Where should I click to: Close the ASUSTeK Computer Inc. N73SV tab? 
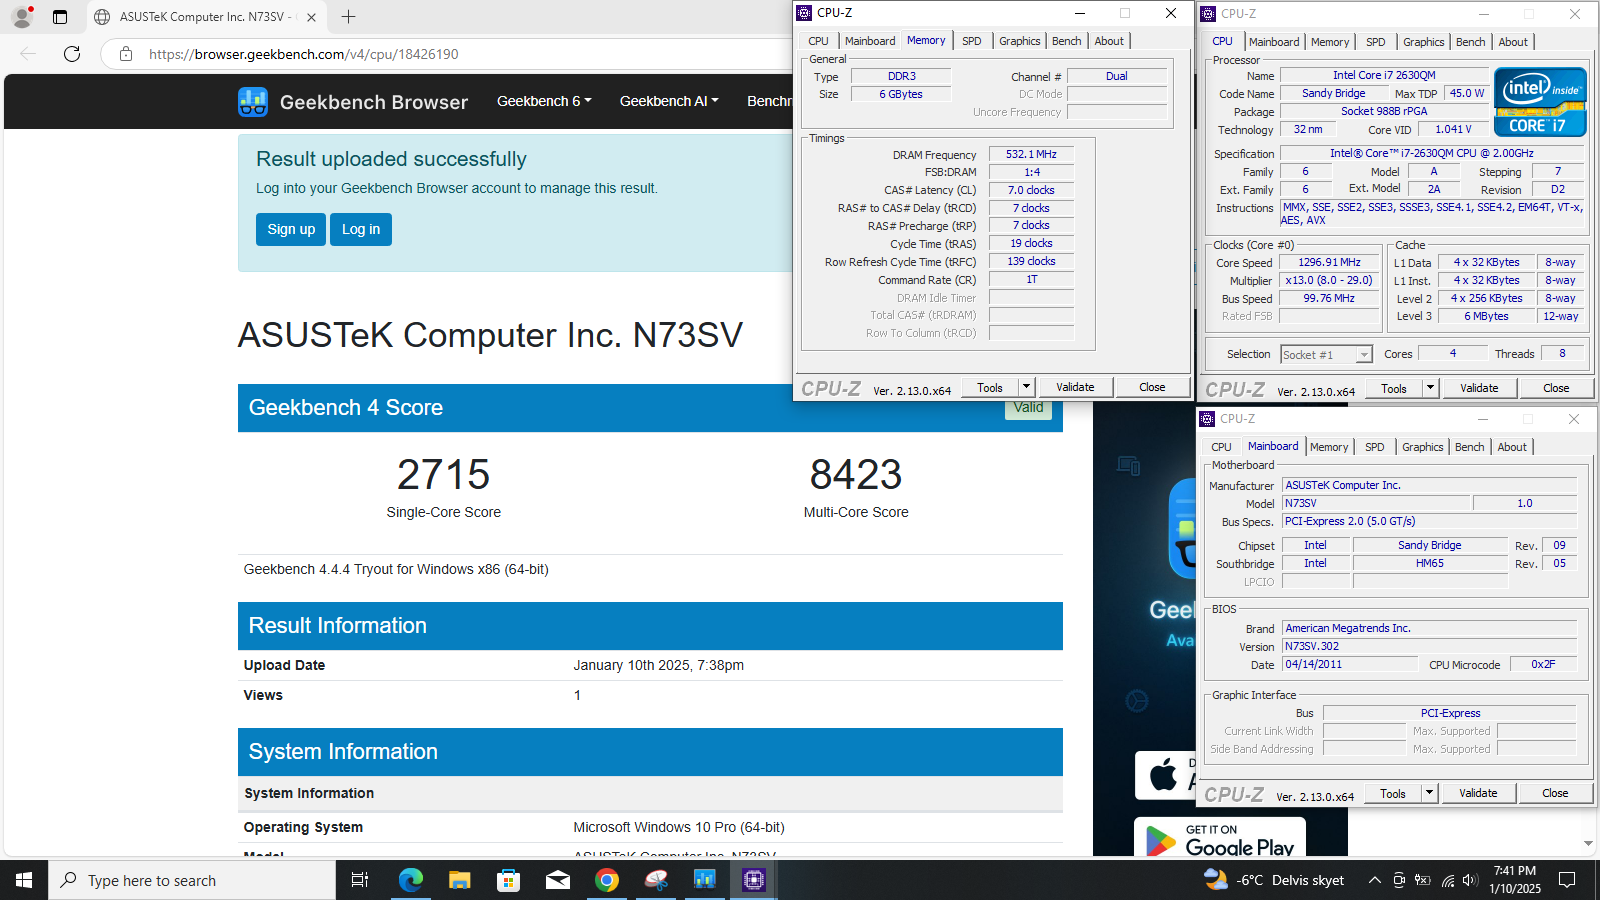(x=311, y=17)
